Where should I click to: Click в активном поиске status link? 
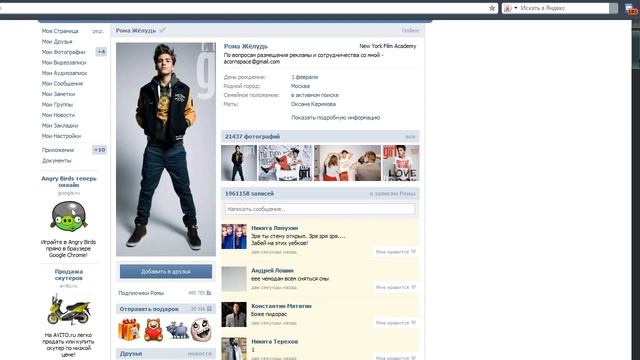click(315, 95)
